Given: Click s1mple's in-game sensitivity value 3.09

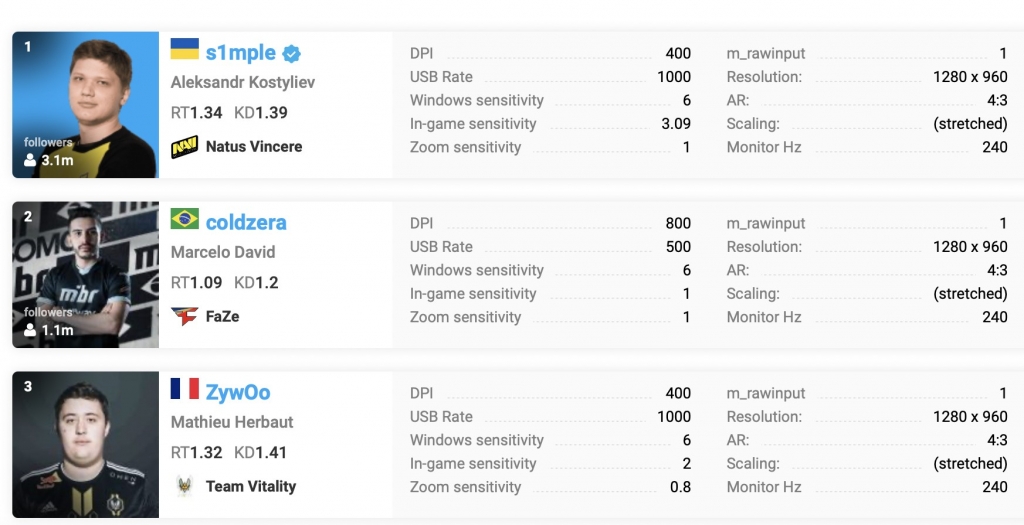Looking at the screenshot, I should 676,124.
